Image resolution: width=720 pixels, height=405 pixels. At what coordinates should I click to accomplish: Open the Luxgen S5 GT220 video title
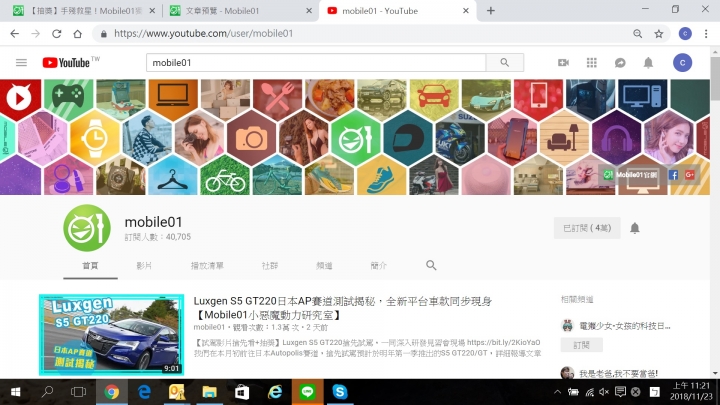pos(343,308)
